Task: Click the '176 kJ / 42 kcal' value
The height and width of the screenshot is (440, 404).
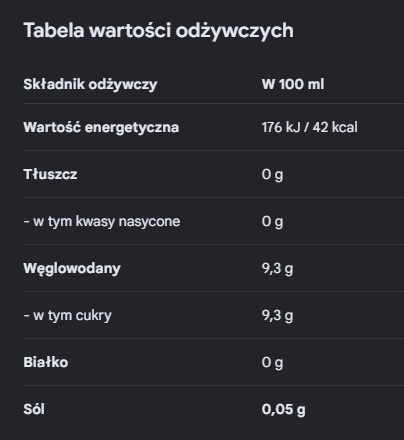Action: (309, 127)
